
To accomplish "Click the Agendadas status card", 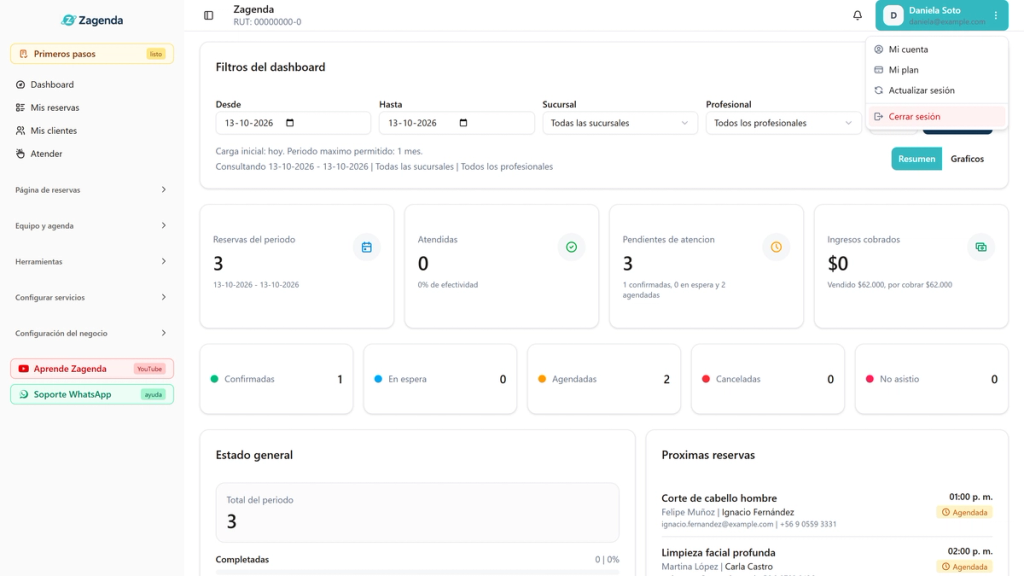I will pos(604,379).
